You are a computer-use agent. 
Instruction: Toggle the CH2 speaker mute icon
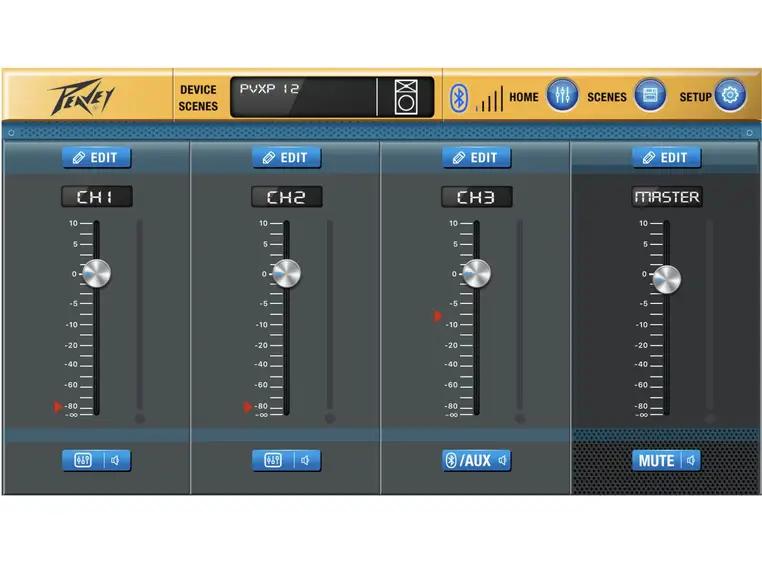click(x=306, y=460)
